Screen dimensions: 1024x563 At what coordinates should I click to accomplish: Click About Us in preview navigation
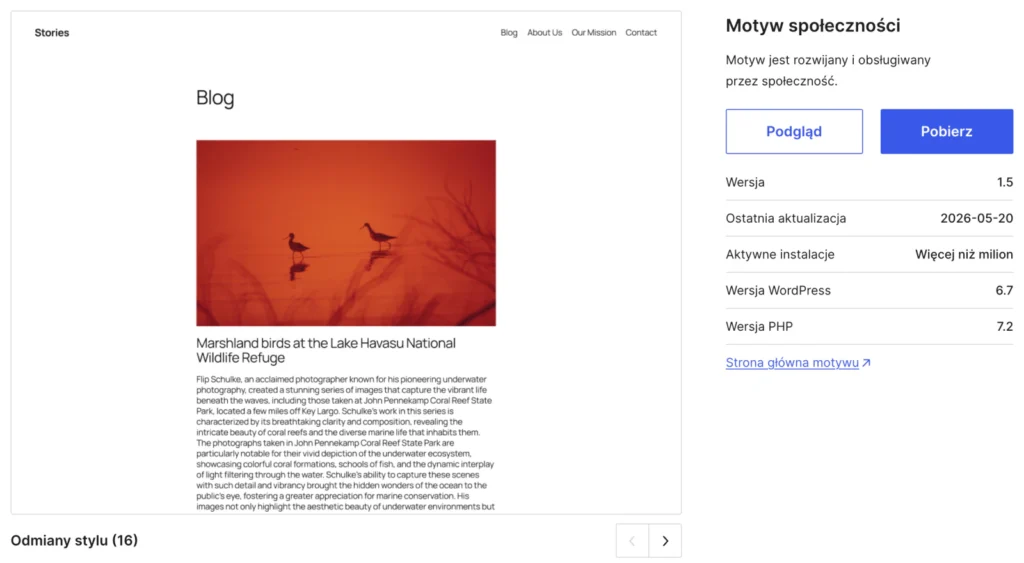tap(545, 33)
